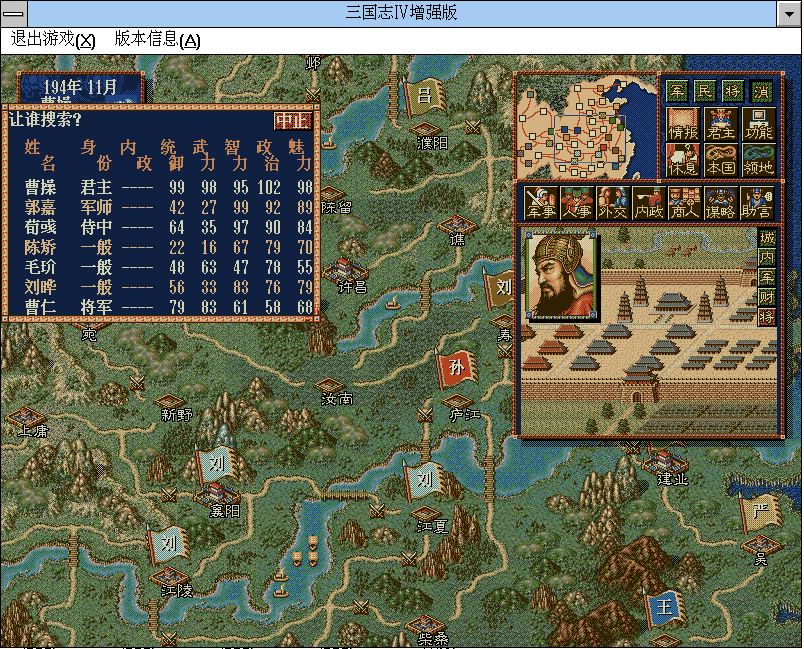Select the 上庸 city icon

(x=25, y=416)
